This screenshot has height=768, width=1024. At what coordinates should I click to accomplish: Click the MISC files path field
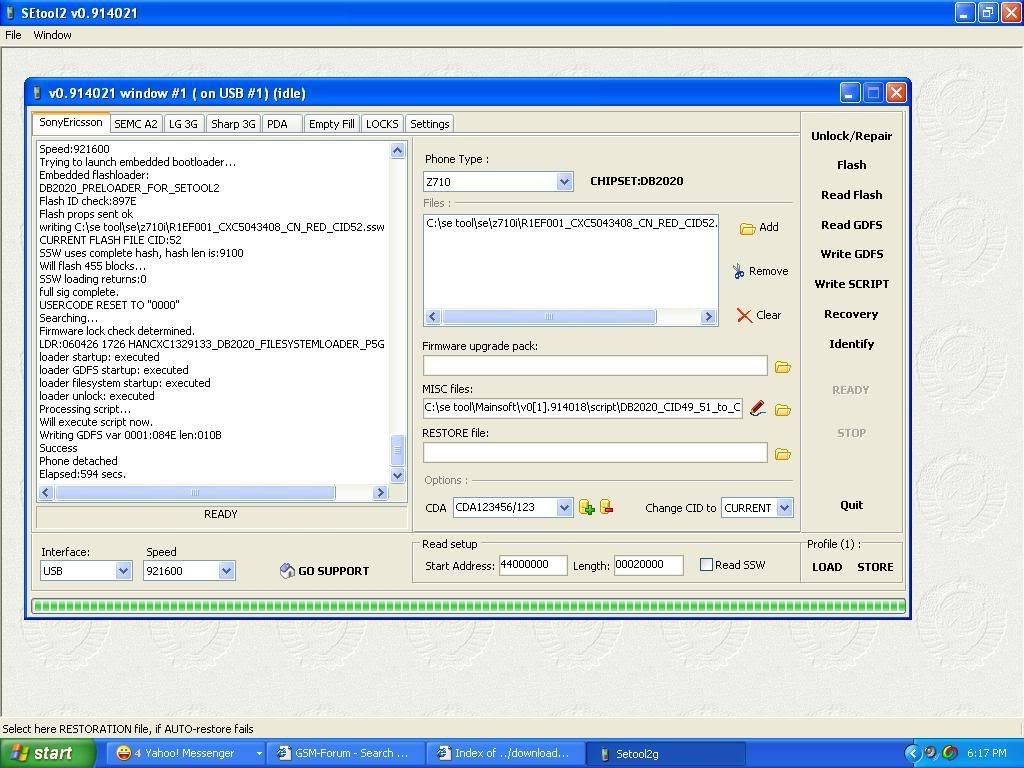[583, 408]
